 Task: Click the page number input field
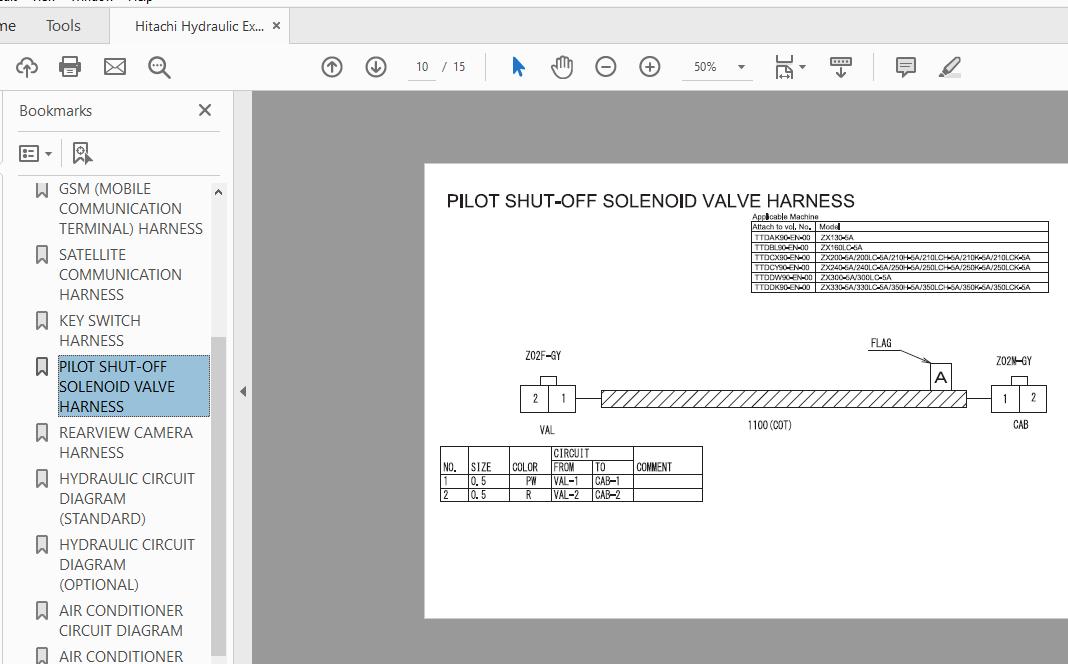(x=422, y=67)
